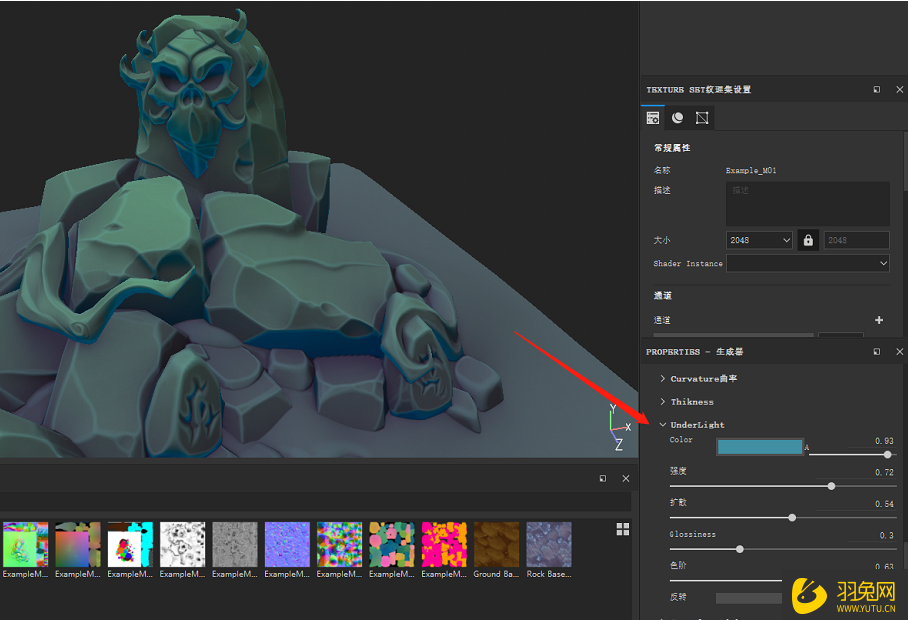This screenshot has height=620, width=908.
Task: Toggle the 反转 invert option
Action: pyautogui.click(x=748, y=598)
